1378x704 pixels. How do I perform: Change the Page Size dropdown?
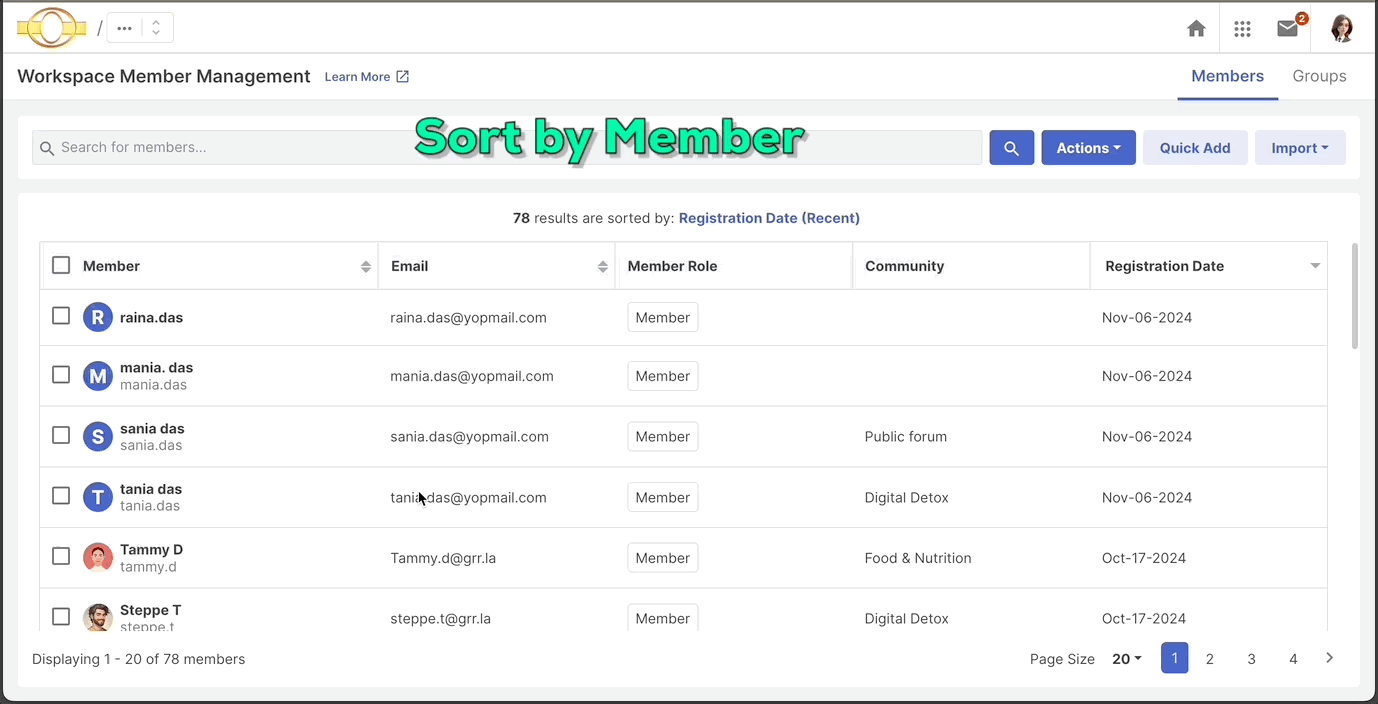click(x=1127, y=659)
